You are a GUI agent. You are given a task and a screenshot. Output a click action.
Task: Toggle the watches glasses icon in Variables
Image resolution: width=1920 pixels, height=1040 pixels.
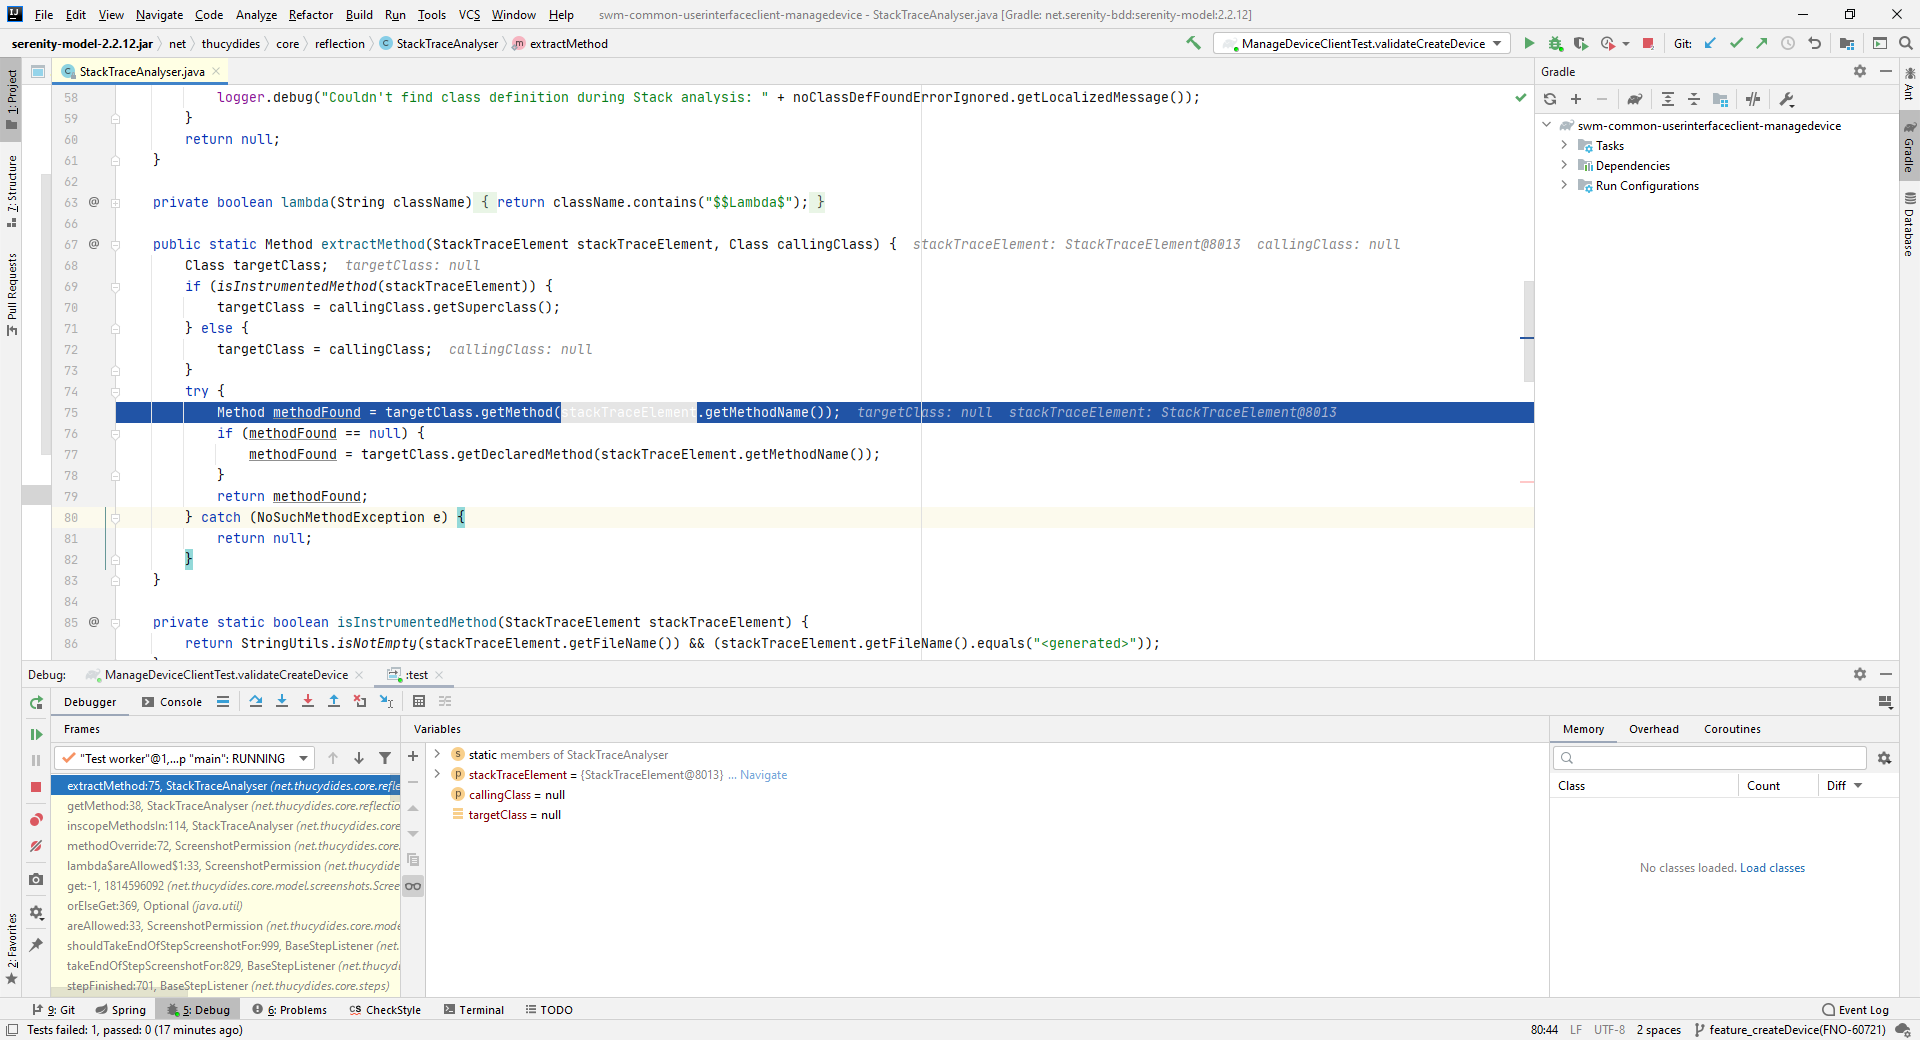click(x=413, y=886)
